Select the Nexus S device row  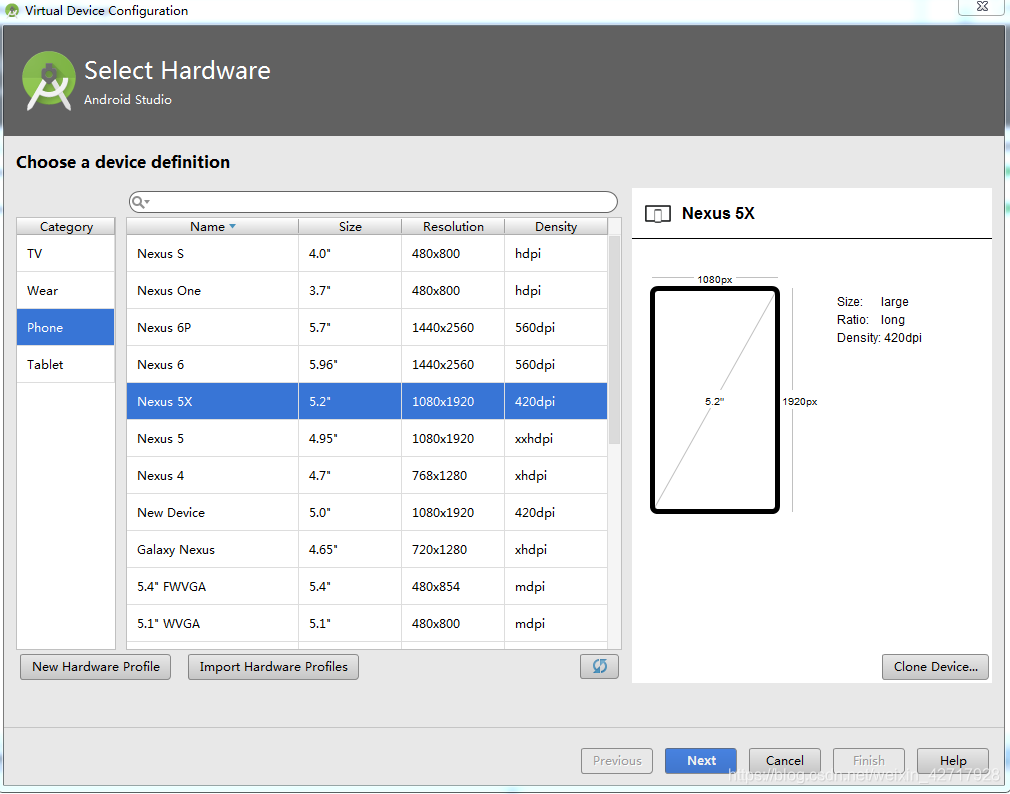click(367, 254)
